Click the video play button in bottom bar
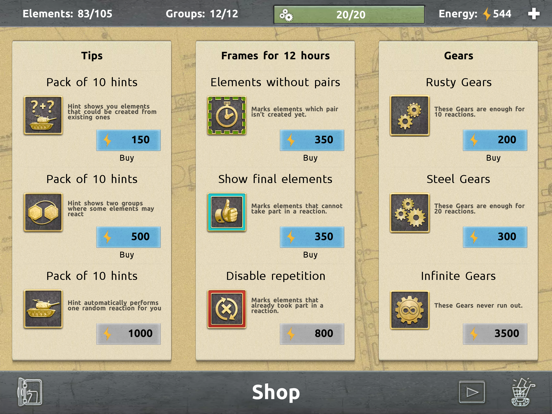The image size is (552, 414). pos(472,392)
